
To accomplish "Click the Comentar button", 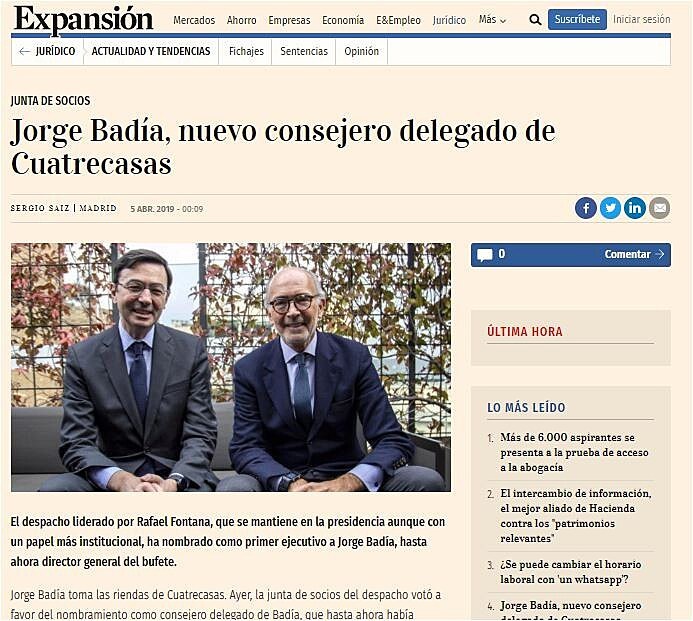I will [634, 255].
